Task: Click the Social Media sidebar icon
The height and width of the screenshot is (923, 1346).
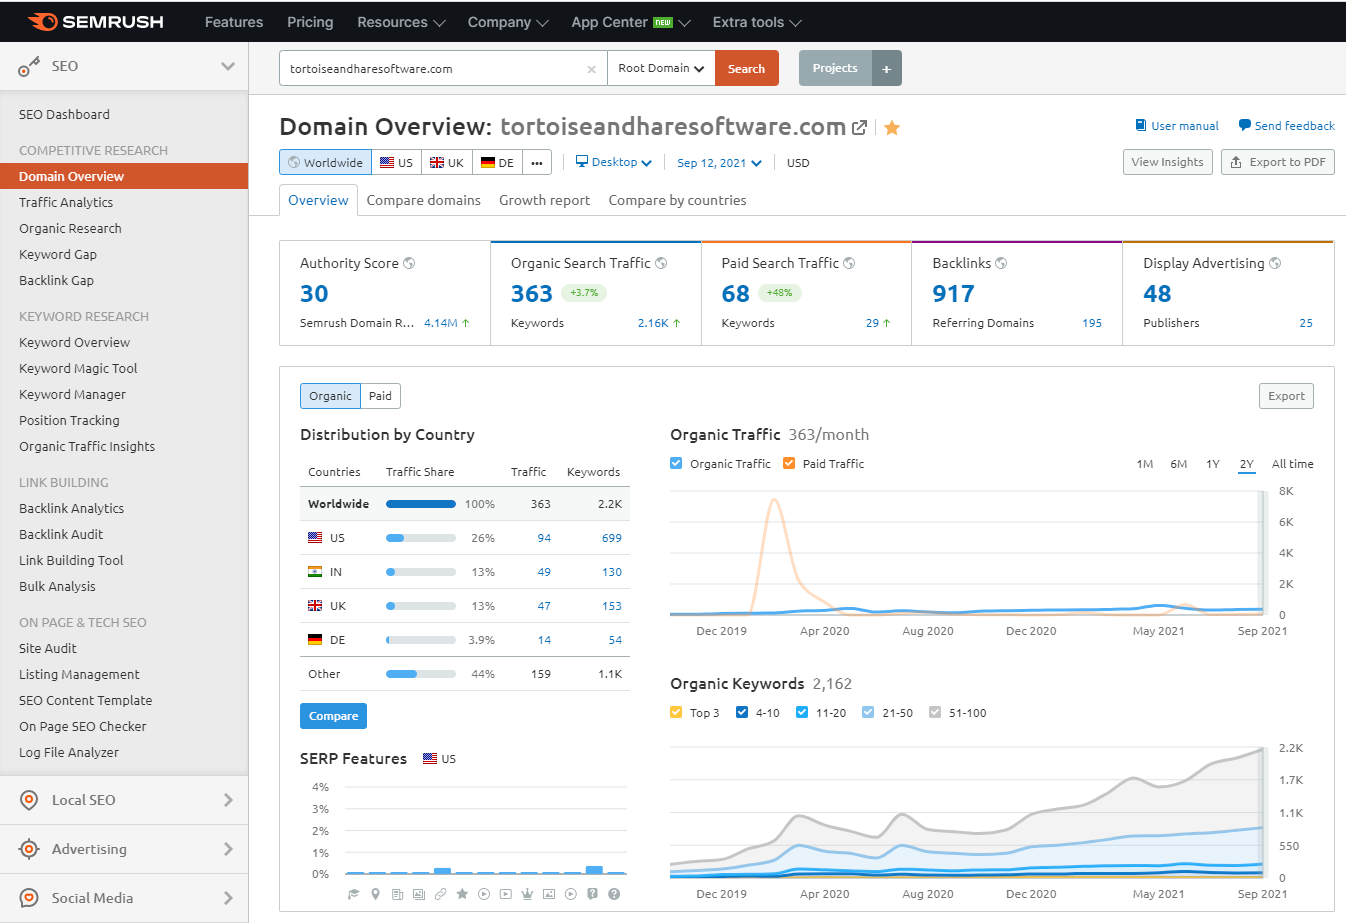Action: pos(29,898)
